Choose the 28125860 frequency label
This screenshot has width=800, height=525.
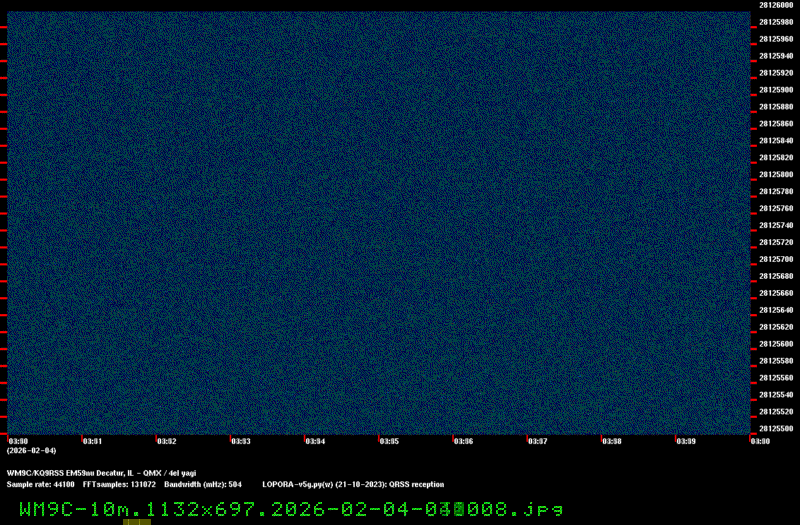[776, 123]
